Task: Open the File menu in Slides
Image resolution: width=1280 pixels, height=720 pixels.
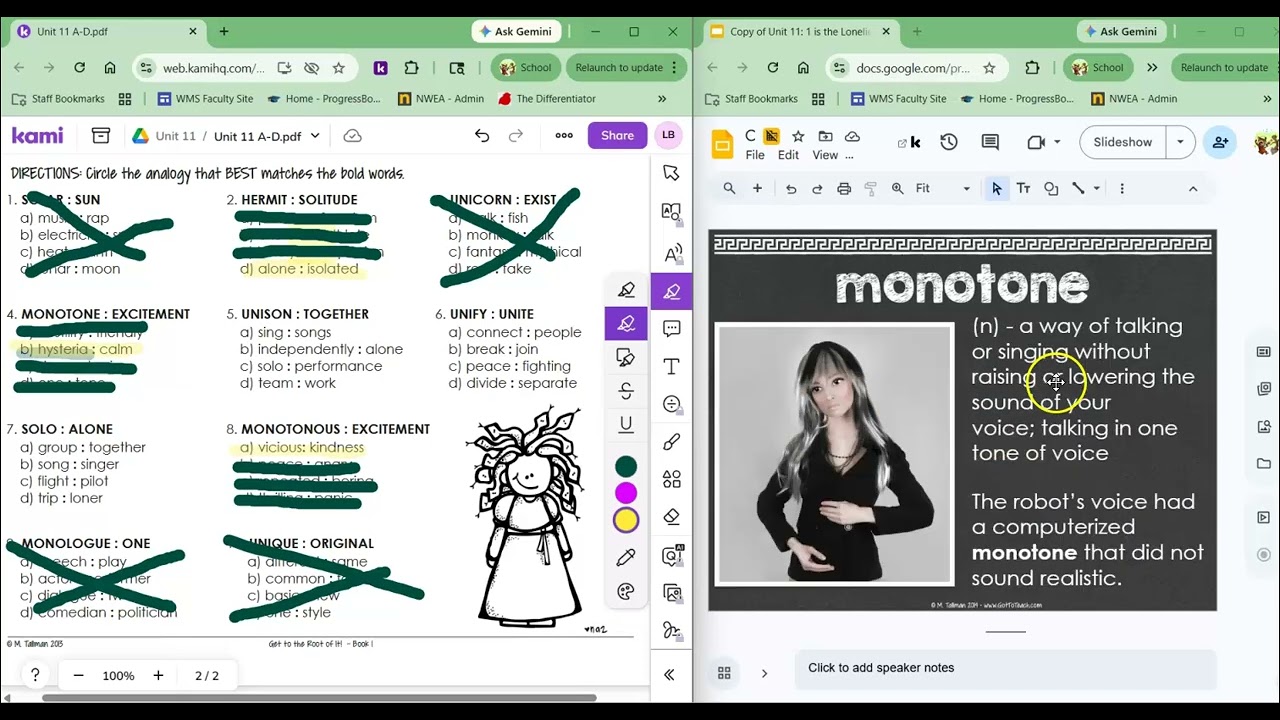Action: coord(755,155)
